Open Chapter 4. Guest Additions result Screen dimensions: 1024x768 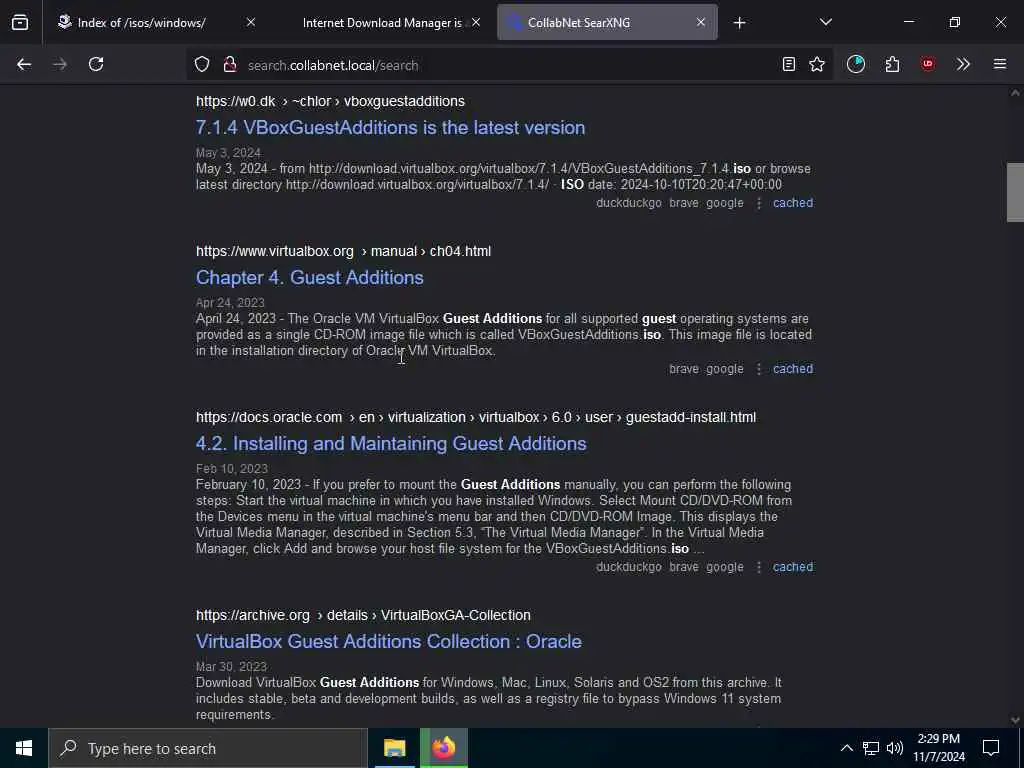[x=310, y=278]
